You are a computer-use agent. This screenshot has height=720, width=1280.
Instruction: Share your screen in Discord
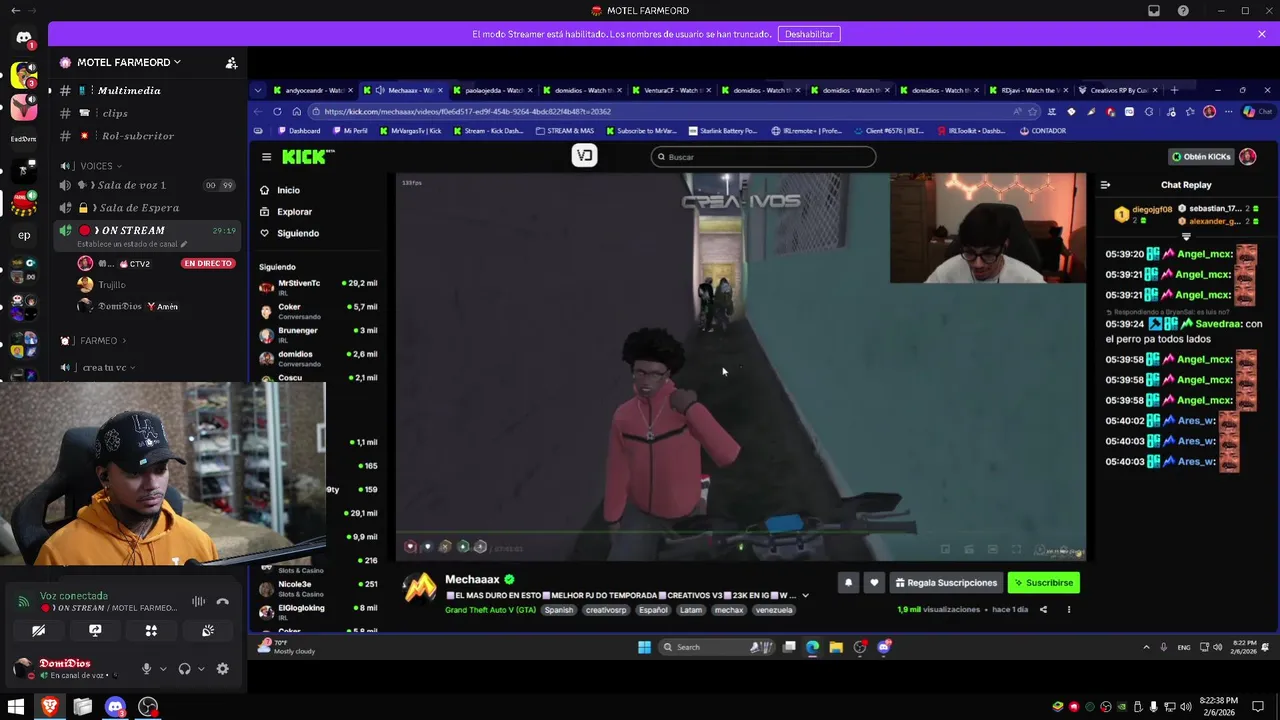[x=95, y=631]
